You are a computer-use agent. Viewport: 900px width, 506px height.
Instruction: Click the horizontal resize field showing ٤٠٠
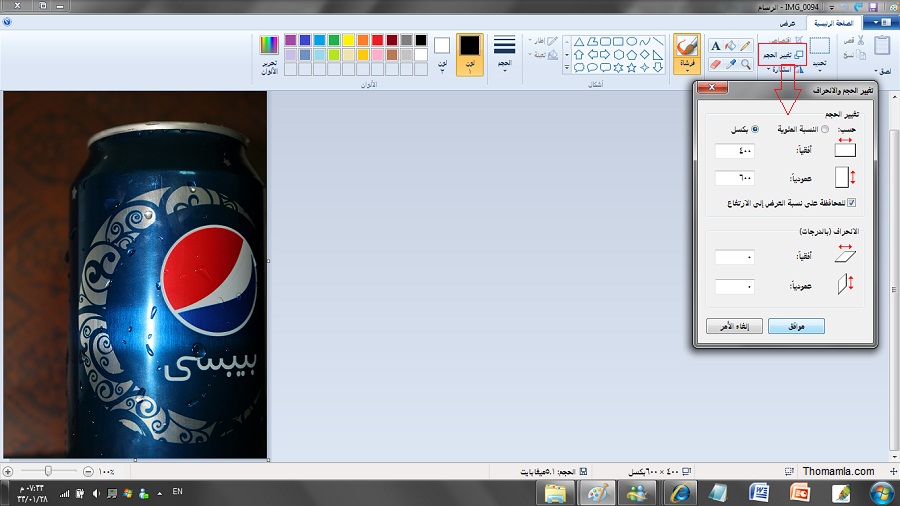pos(735,151)
